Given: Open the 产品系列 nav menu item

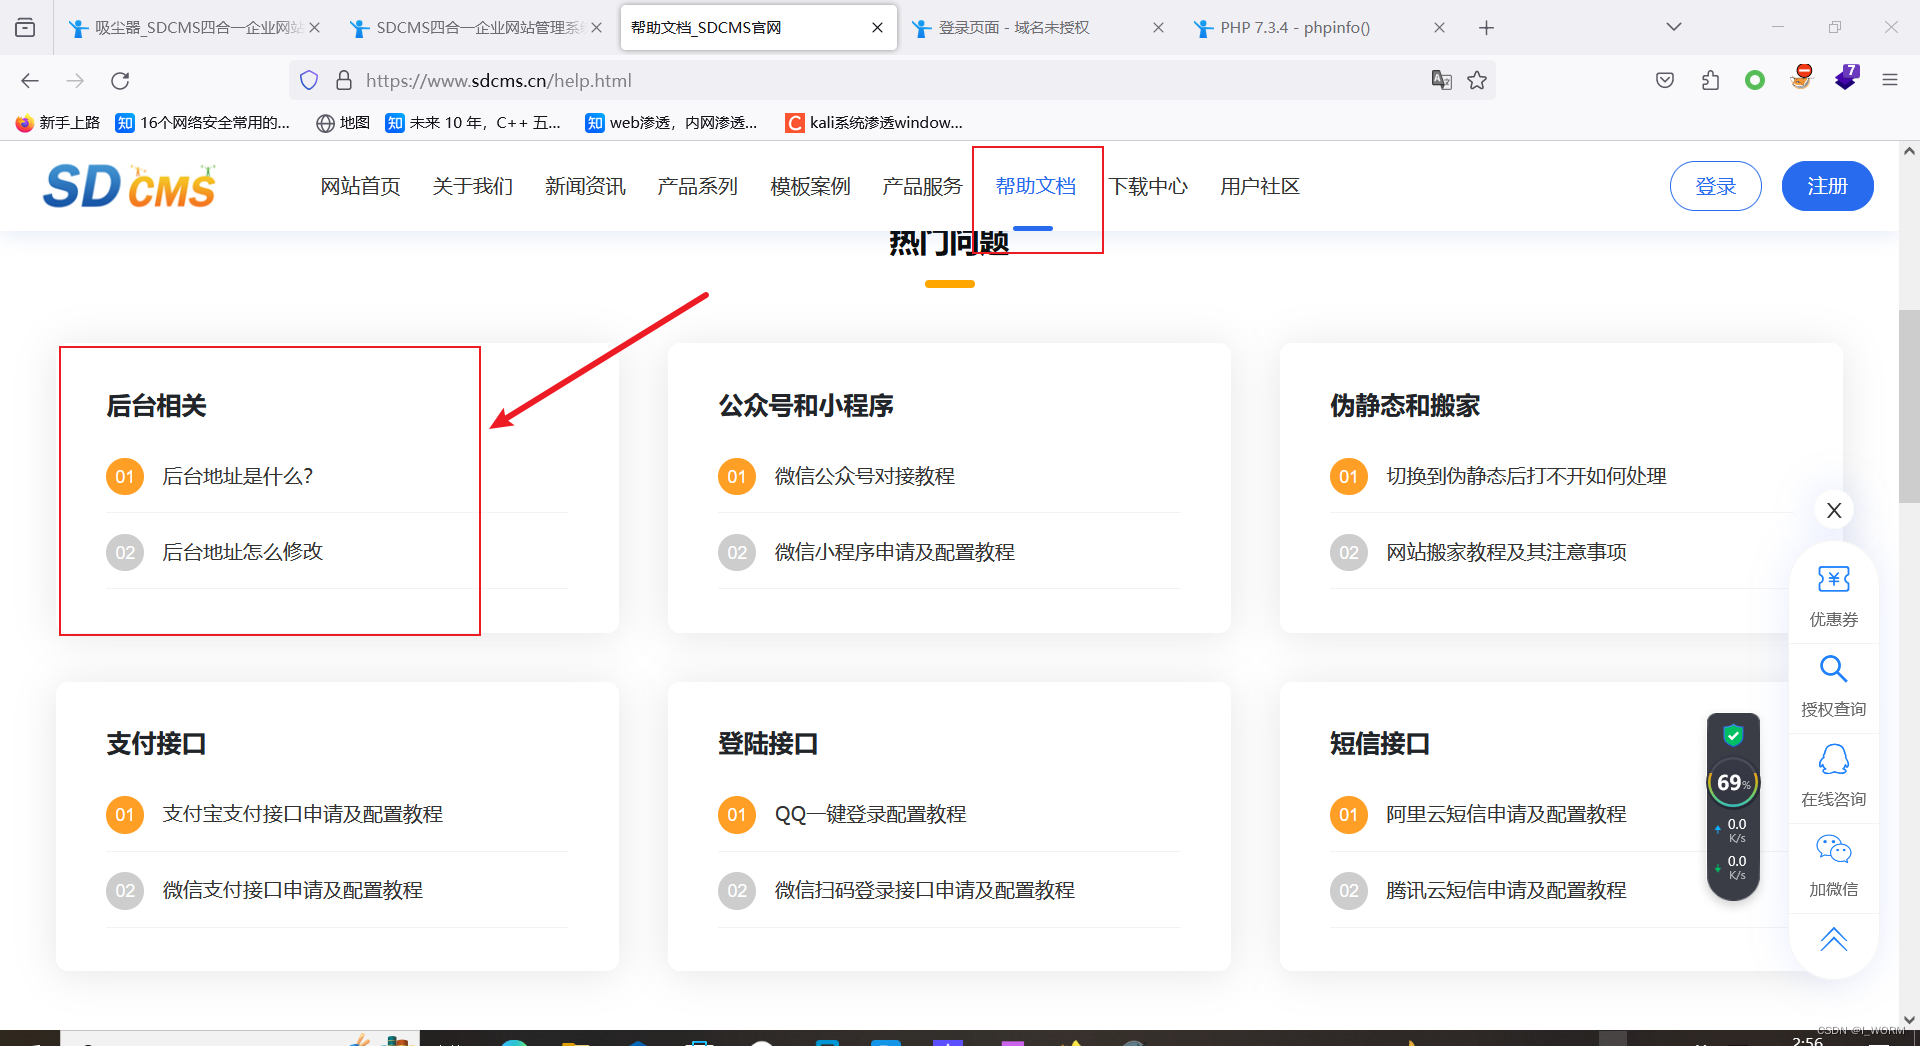Looking at the screenshot, I should [x=697, y=186].
